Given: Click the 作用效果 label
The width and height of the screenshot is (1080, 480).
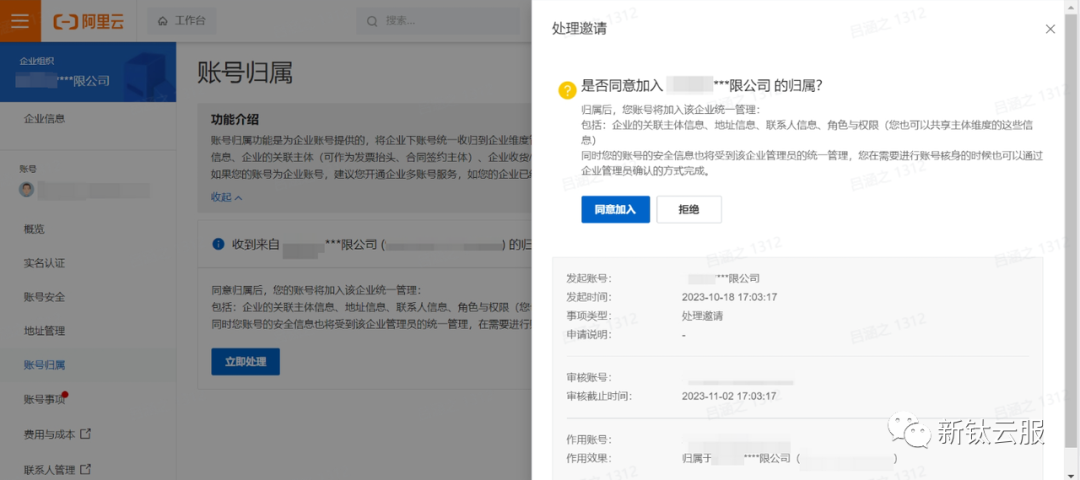Looking at the screenshot, I should pos(589,458).
